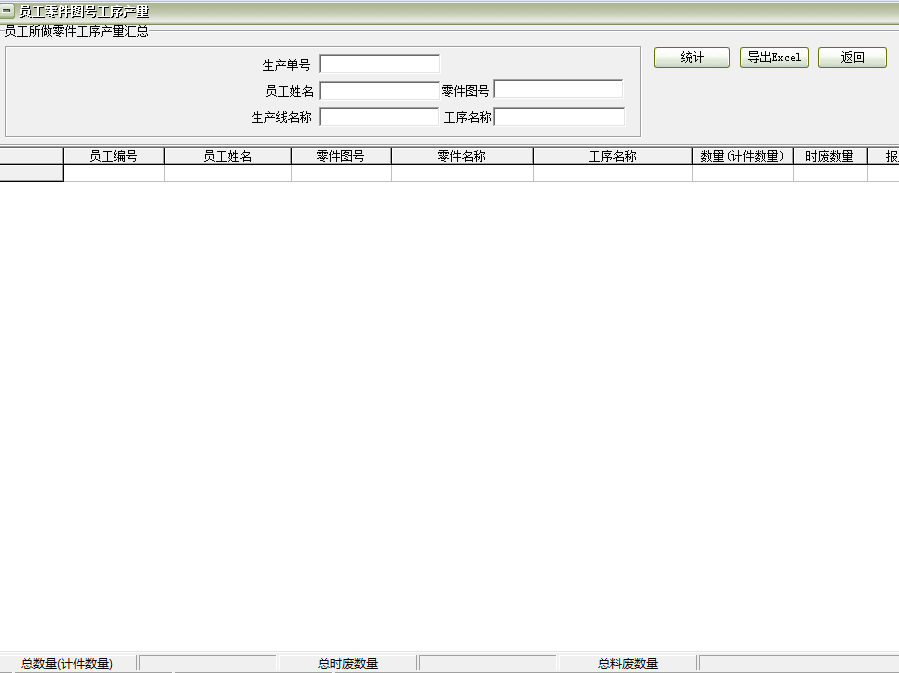Click the 时废数量 column header
Image resolution: width=899 pixels, height=673 pixels.
829,156
